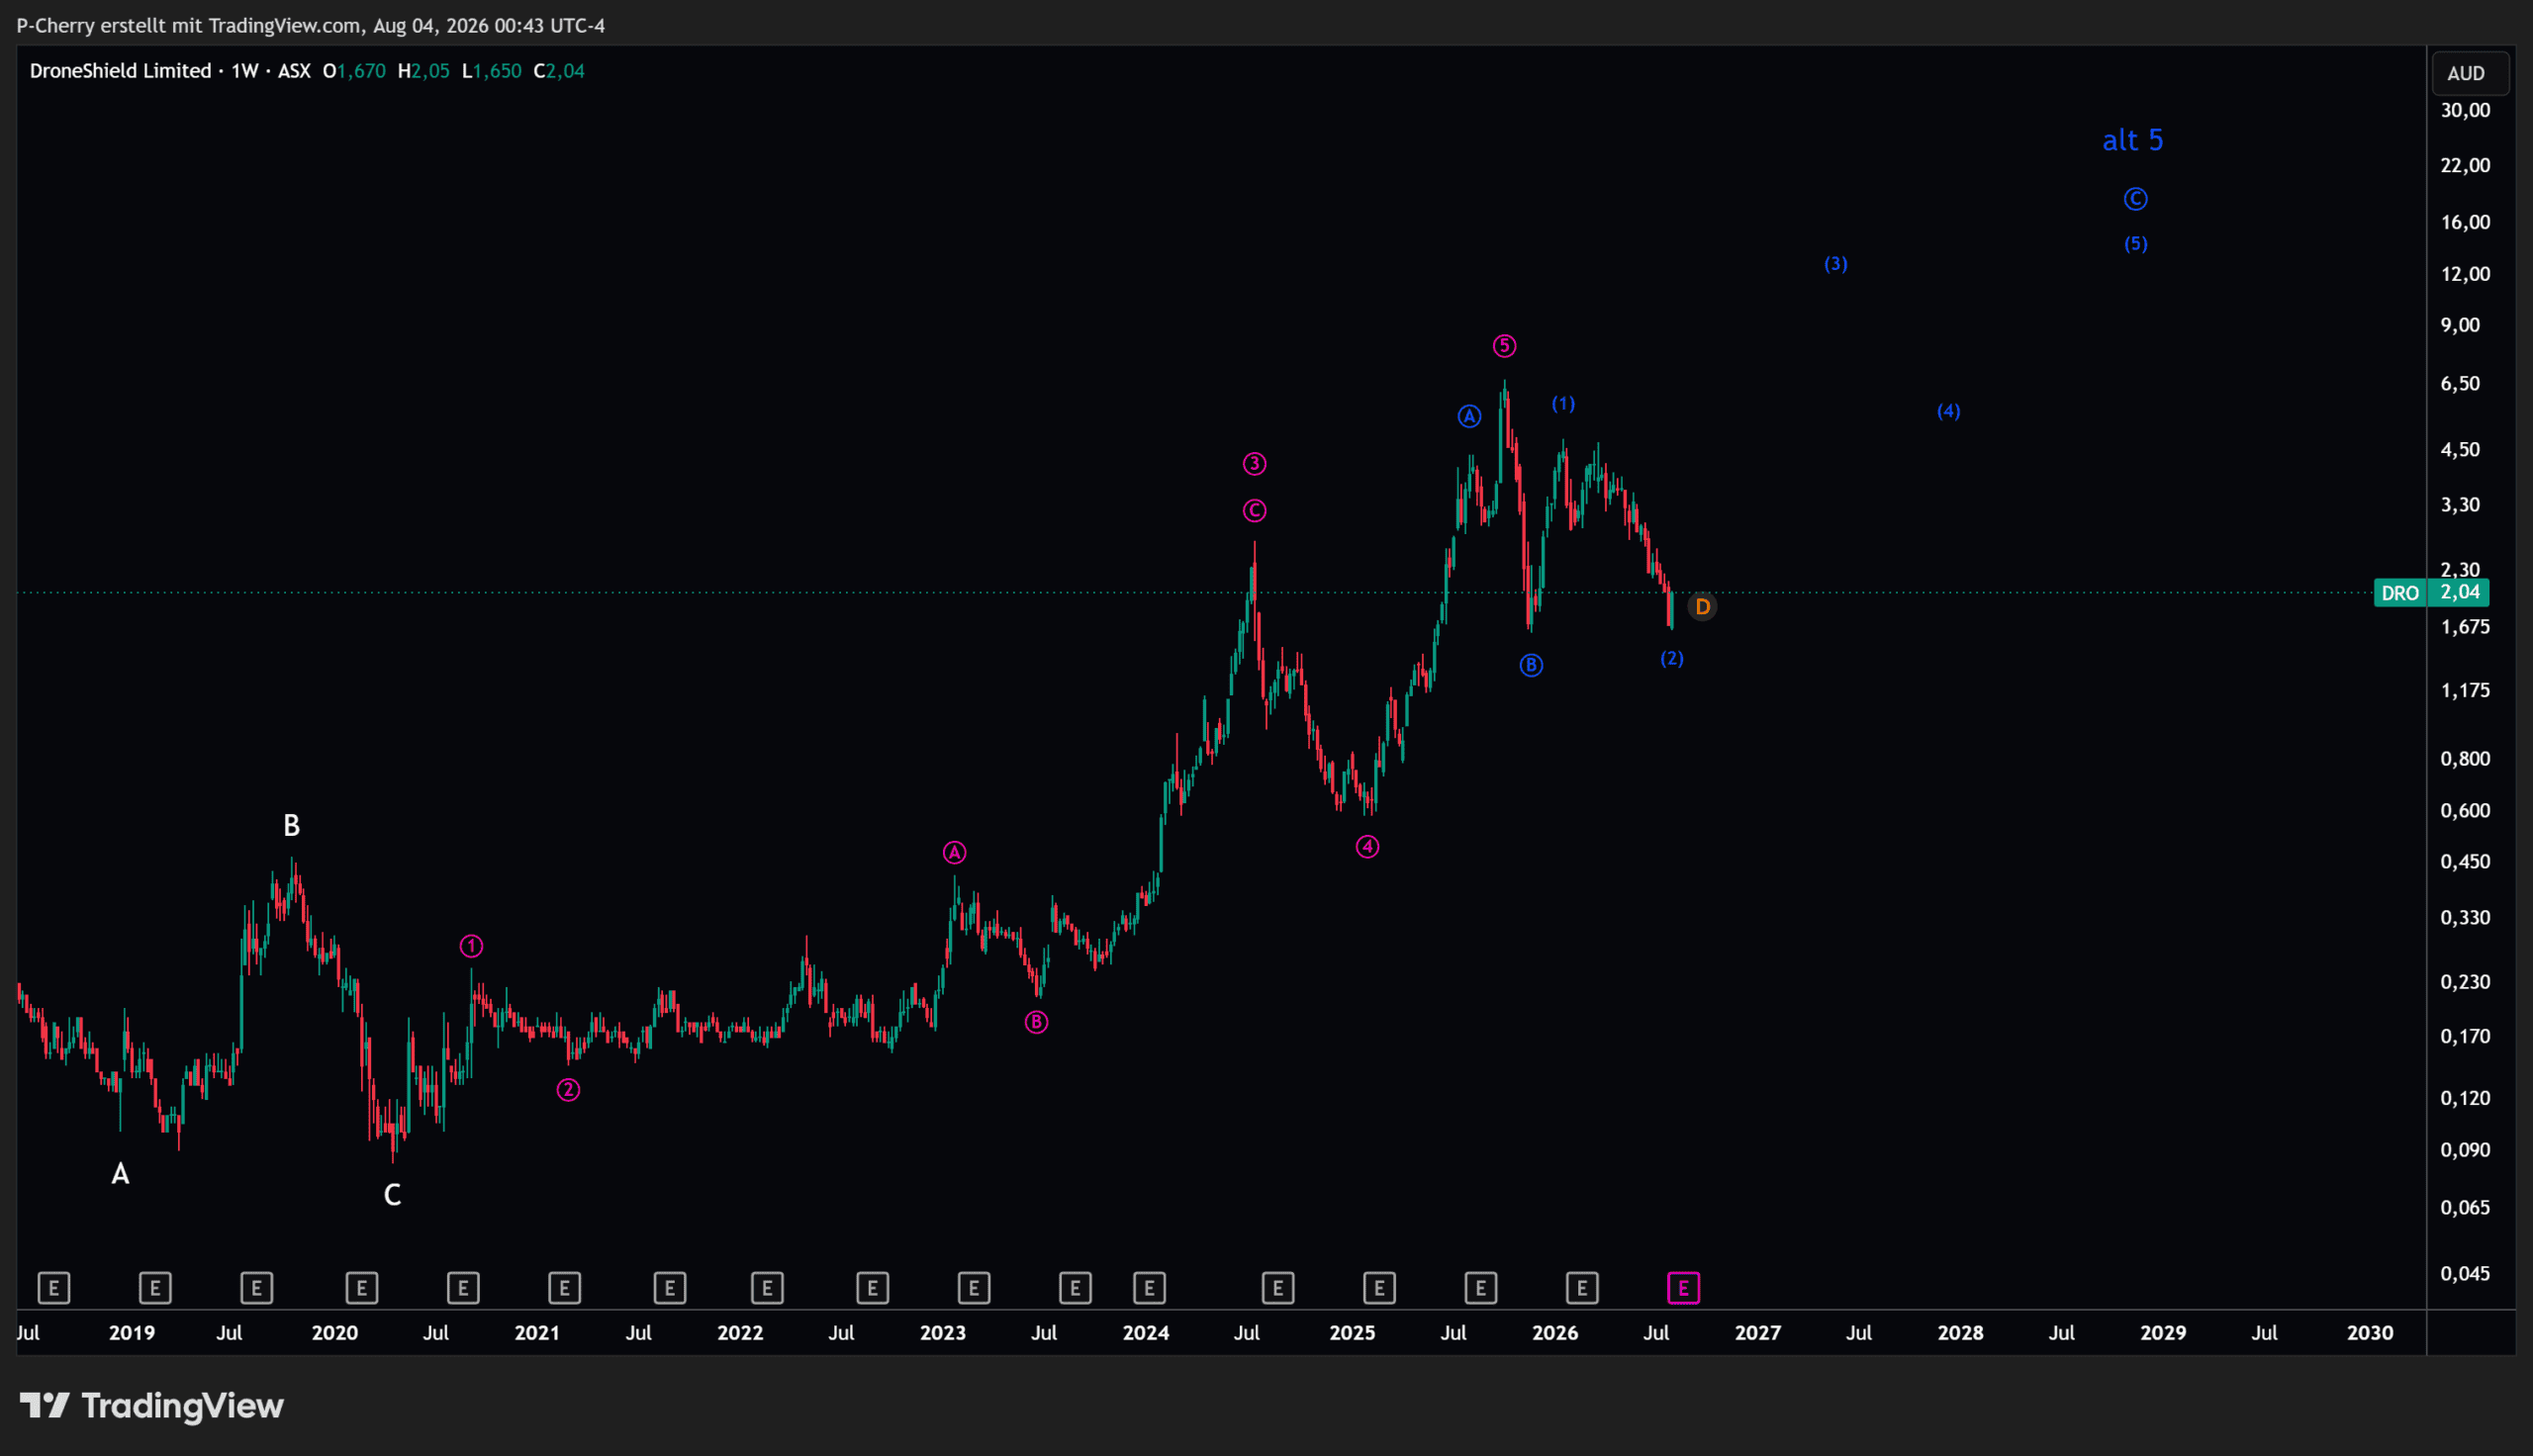Viewport: 2533px width, 1456px height.
Task: Click the orange D dividend marker
Action: [1702, 607]
